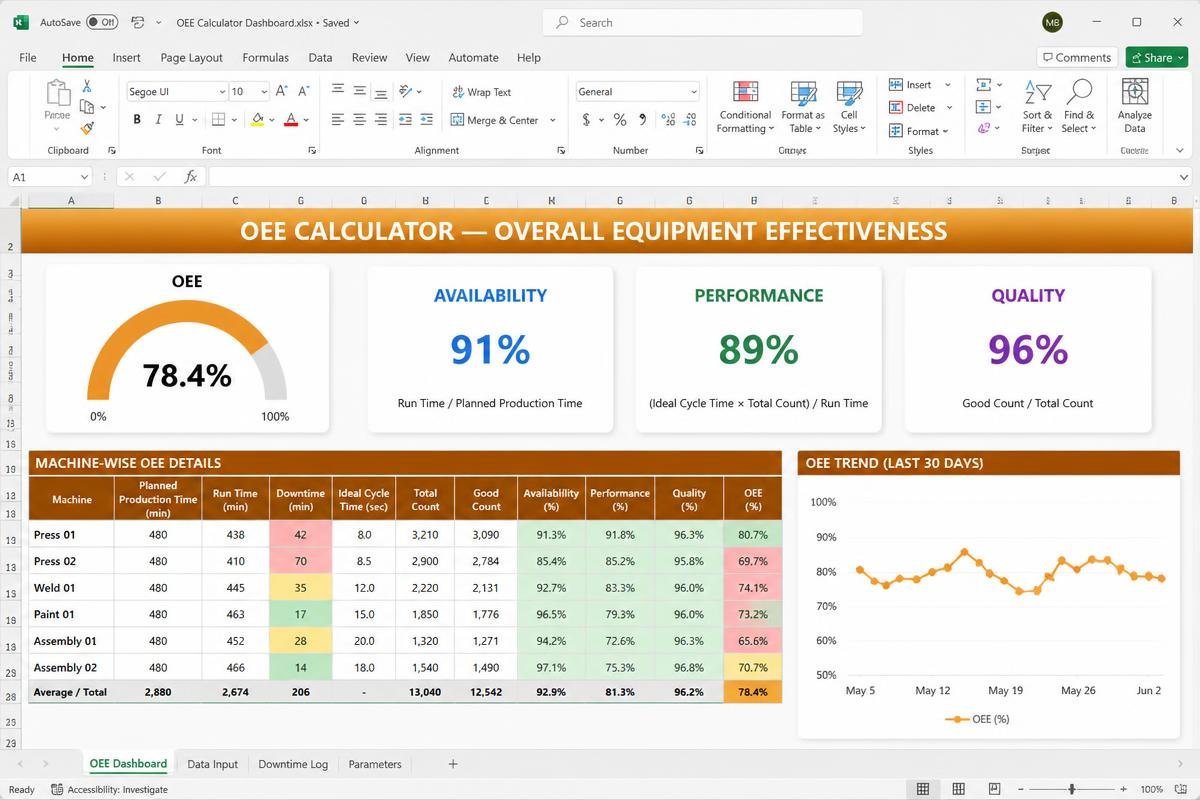Open the Insert ribbon tab
The height and width of the screenshot is (800, 1200).
click(x=126, y=58)
